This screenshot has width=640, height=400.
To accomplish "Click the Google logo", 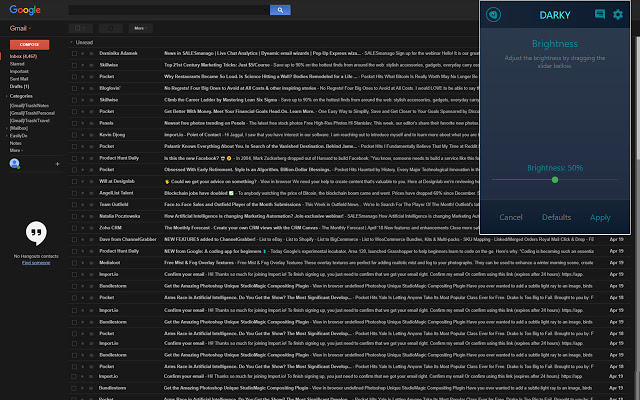I will 25,10.
